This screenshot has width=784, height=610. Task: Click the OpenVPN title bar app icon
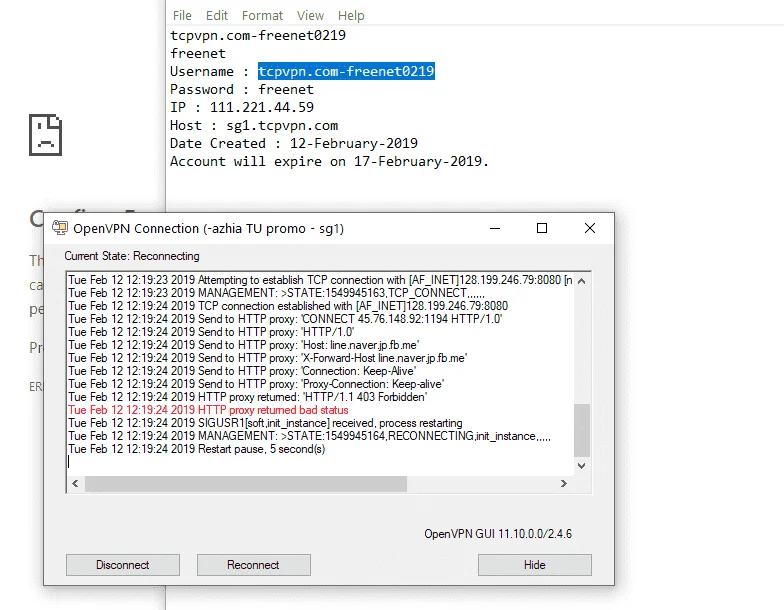(60, 228)
